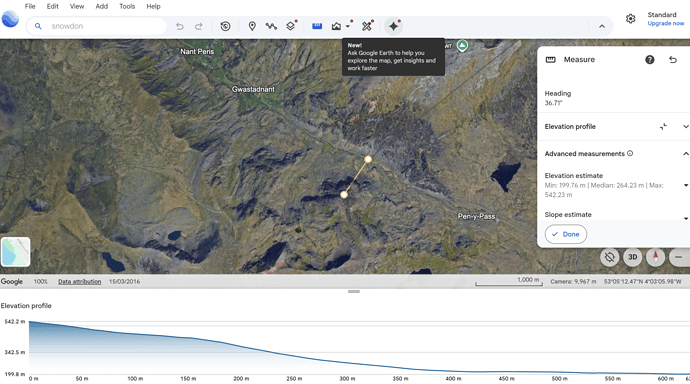Click the zoom out minus button
The image size is (690, 384).
[x=679, y=257]
